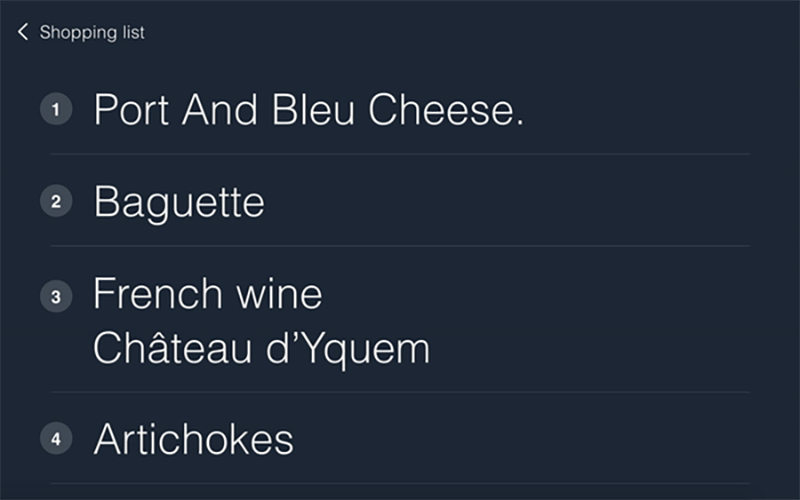Tap the number 3 circle badge
The width and height of the screenshot is (800, 500).
point(56,297)
